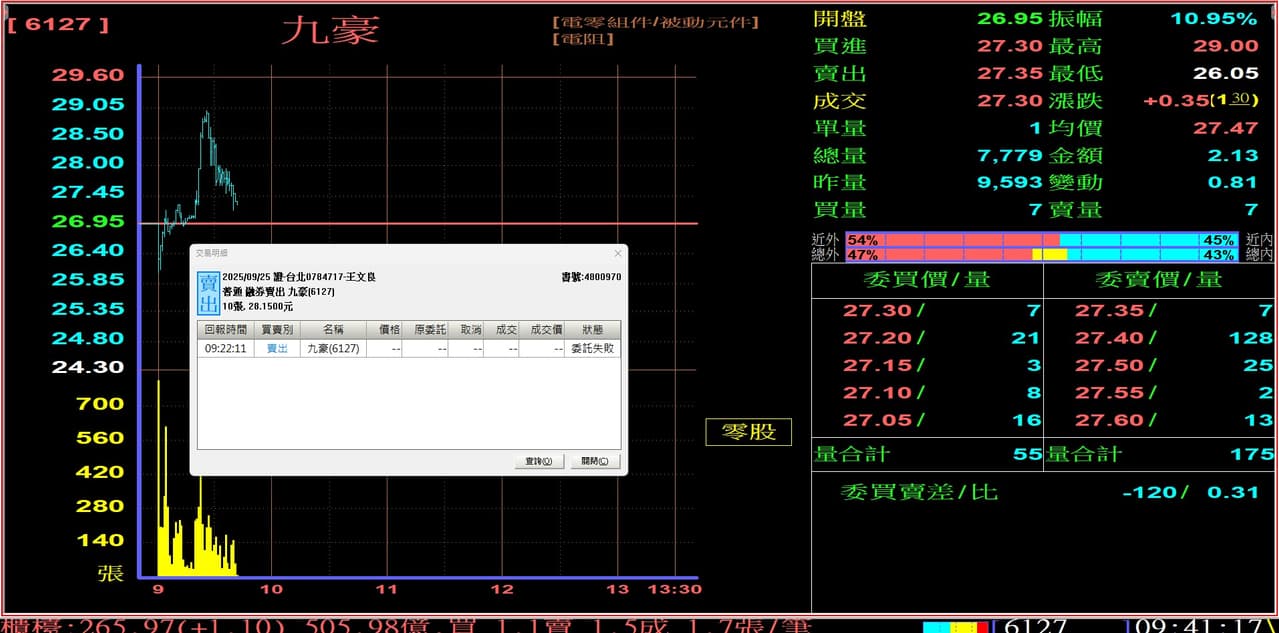Viewport: 1279px width, 633px height.
Task: Click the 27.40 ask price row
Action: pos(1109,338)
